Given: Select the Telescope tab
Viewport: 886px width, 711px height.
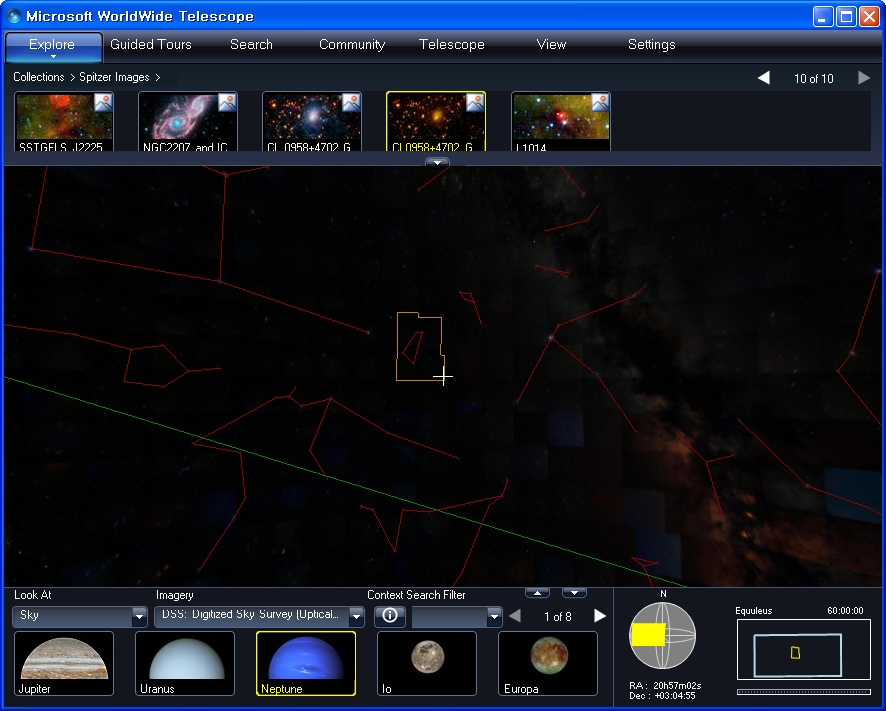Looking at the screenshot, I should point(451,44).
